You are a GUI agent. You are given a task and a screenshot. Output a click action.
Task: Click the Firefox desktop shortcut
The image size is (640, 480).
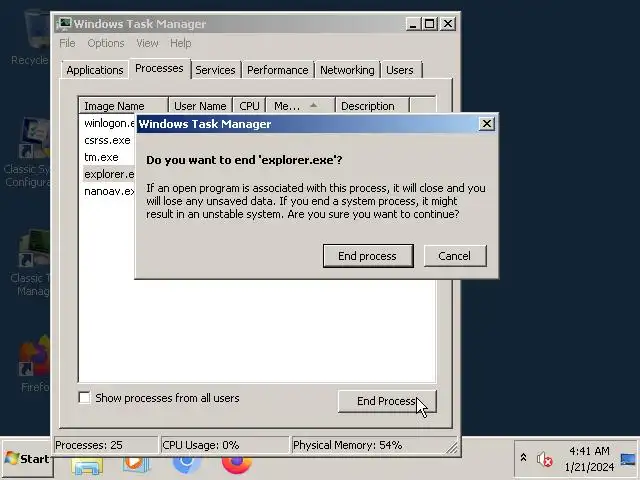34,363
